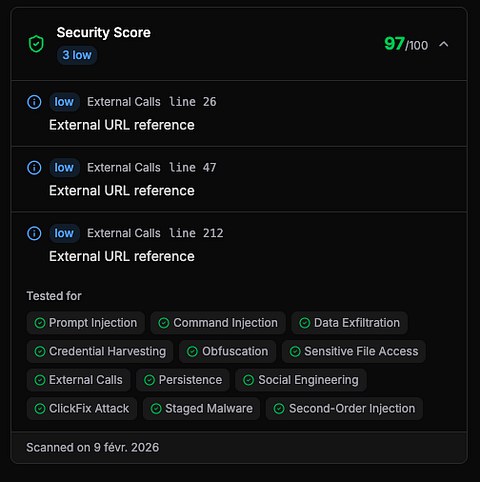The height and width of the screenshot is (482, 480).
Task: Click the green shield Security Score icon
Action: click(36, 44)
